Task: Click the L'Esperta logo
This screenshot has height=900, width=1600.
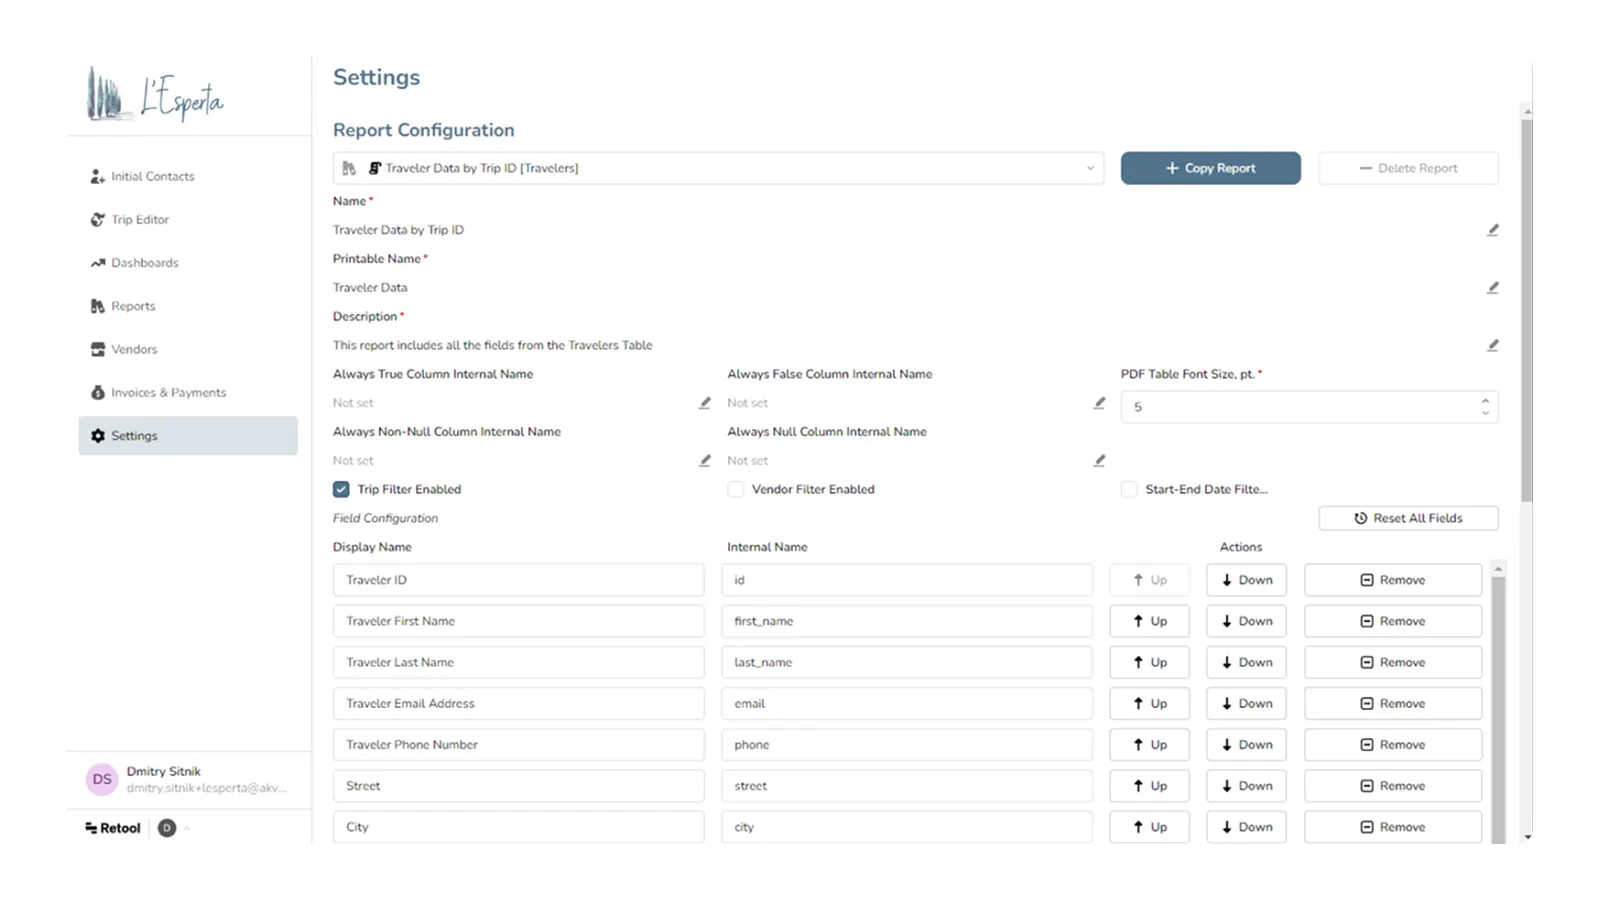Action: [156, 94]
